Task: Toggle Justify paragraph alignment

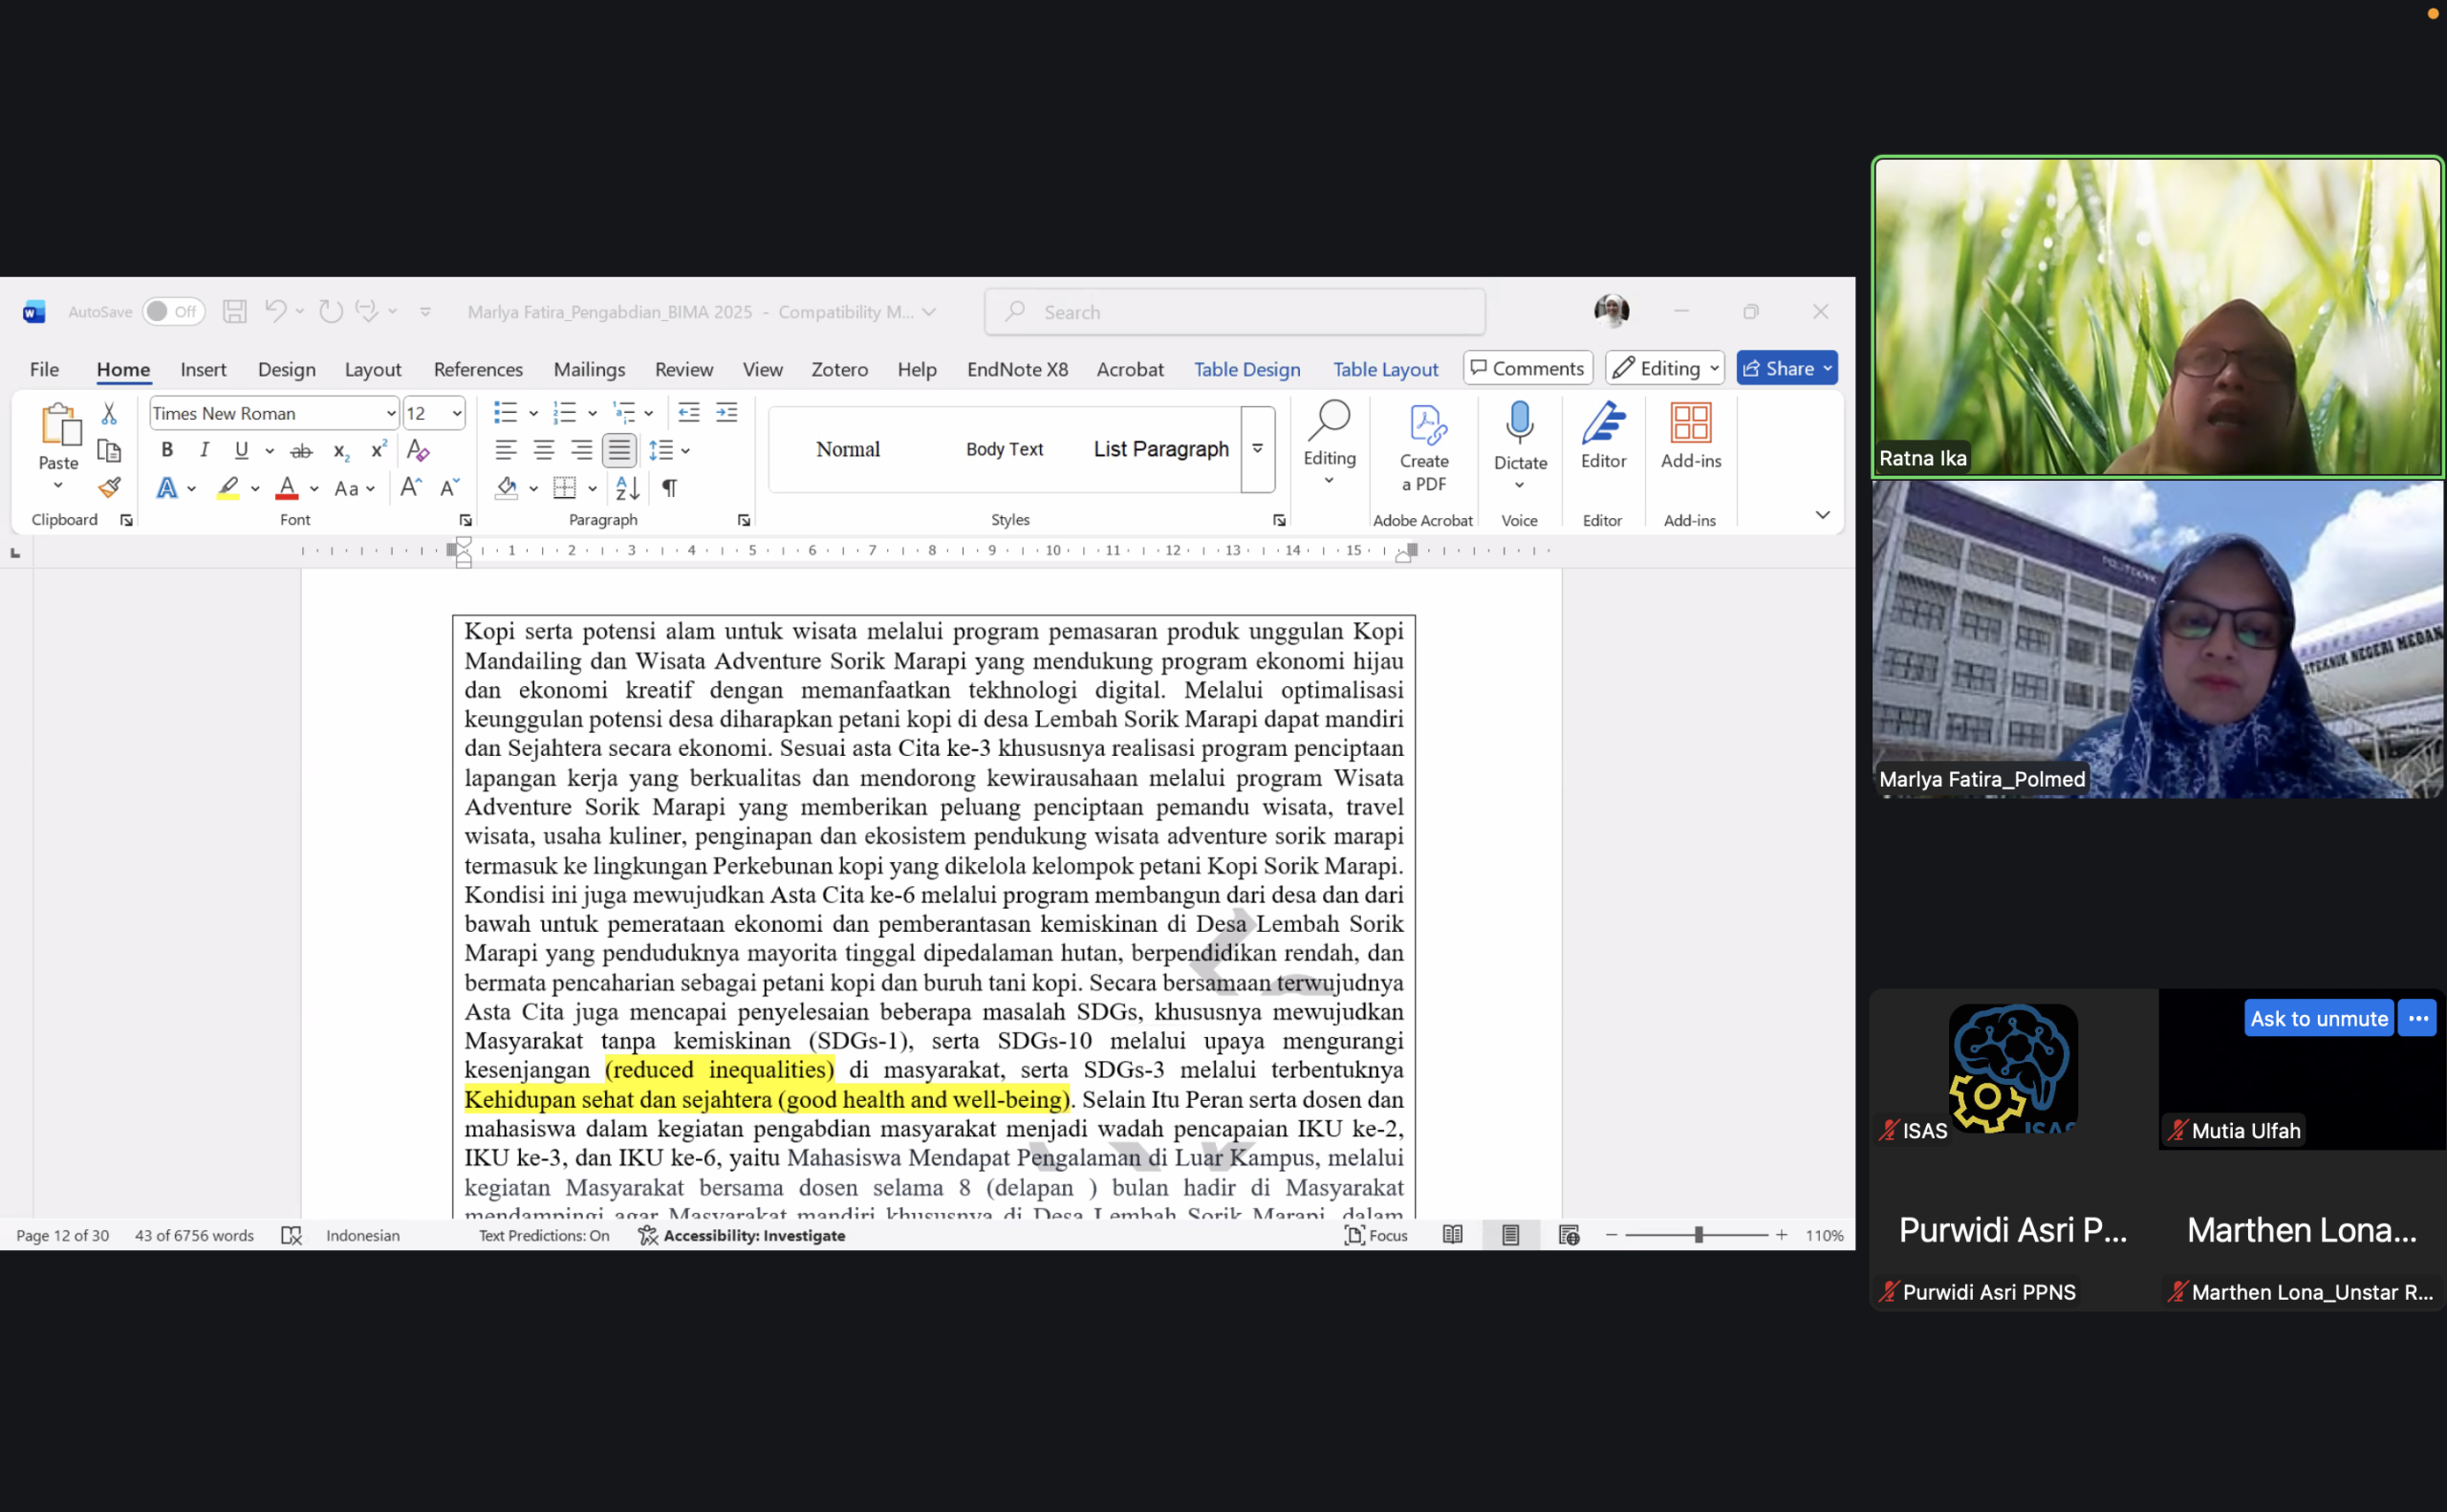Action: pos(619,450)
